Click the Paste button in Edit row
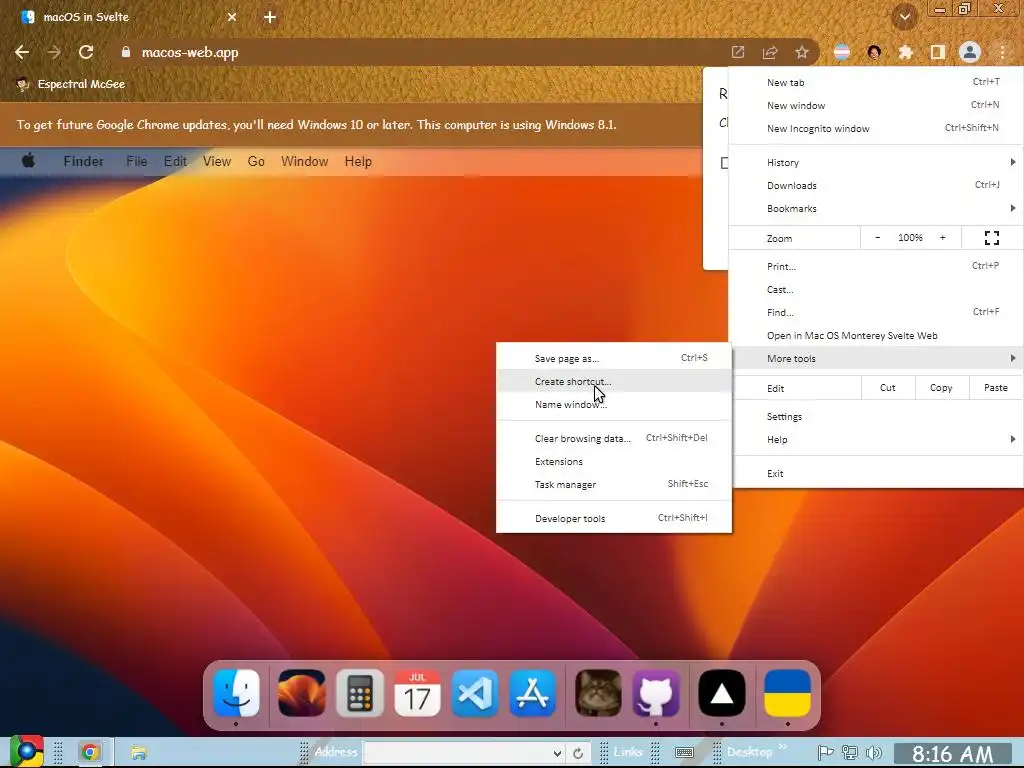The image size is (1024, 768). tap(995, 387)
